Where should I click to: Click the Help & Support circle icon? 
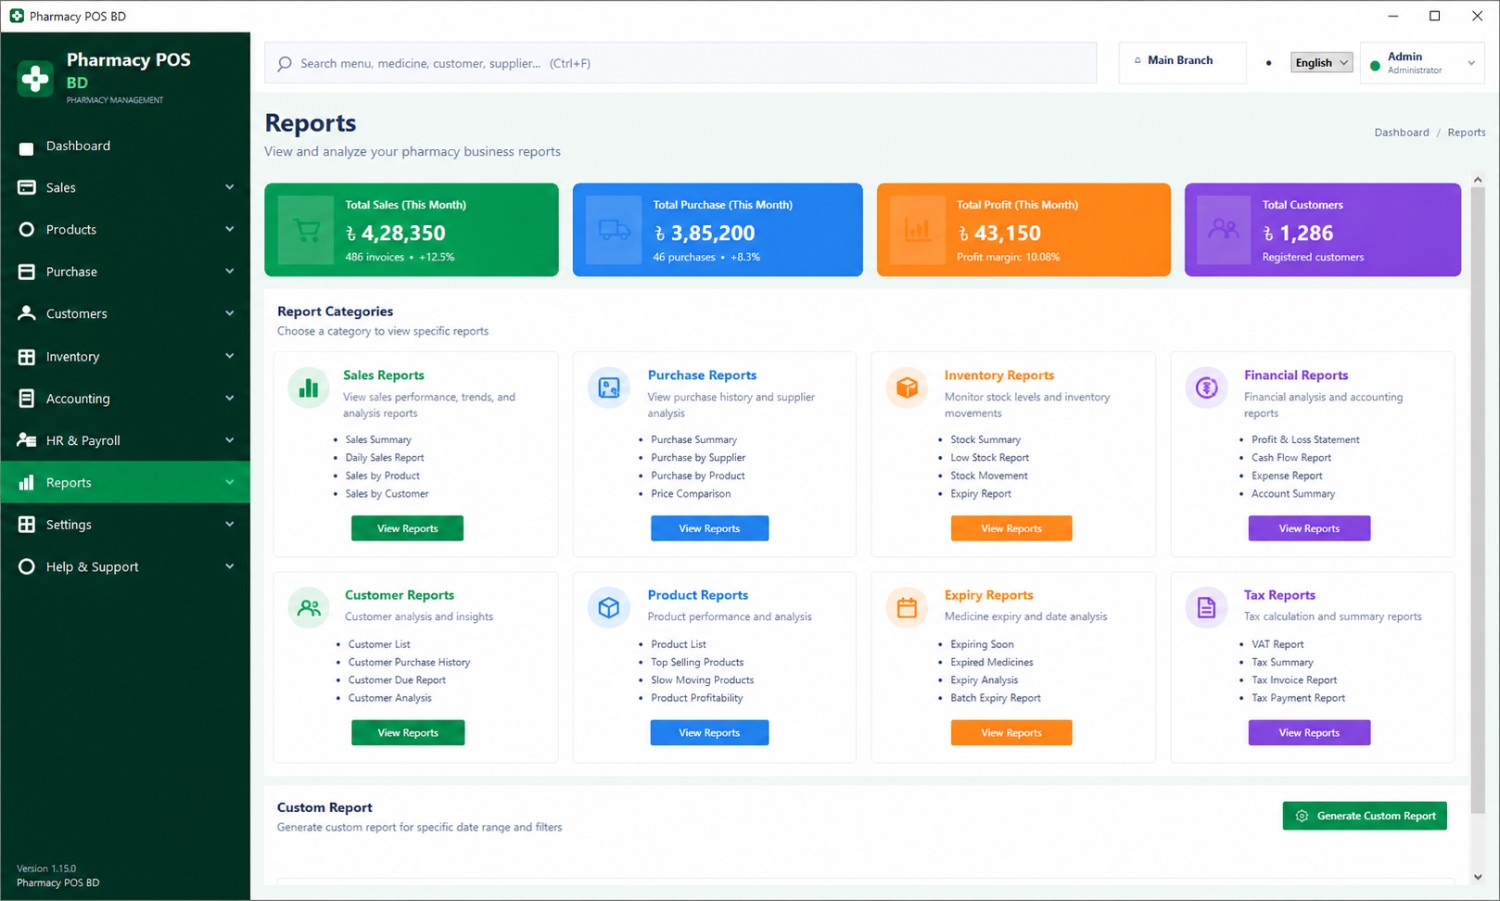click(x=27, y=566)
